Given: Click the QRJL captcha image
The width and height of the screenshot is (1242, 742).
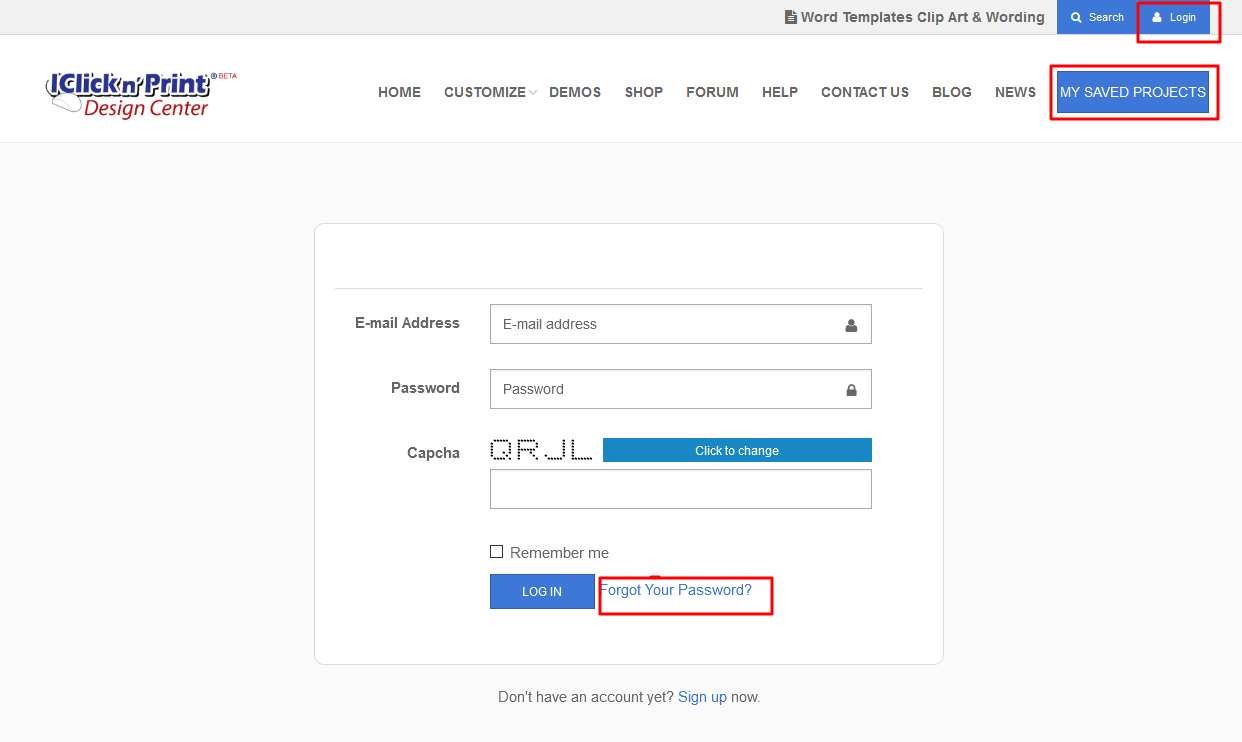Looking at the screenshot, I should click(x=541, y=450).
